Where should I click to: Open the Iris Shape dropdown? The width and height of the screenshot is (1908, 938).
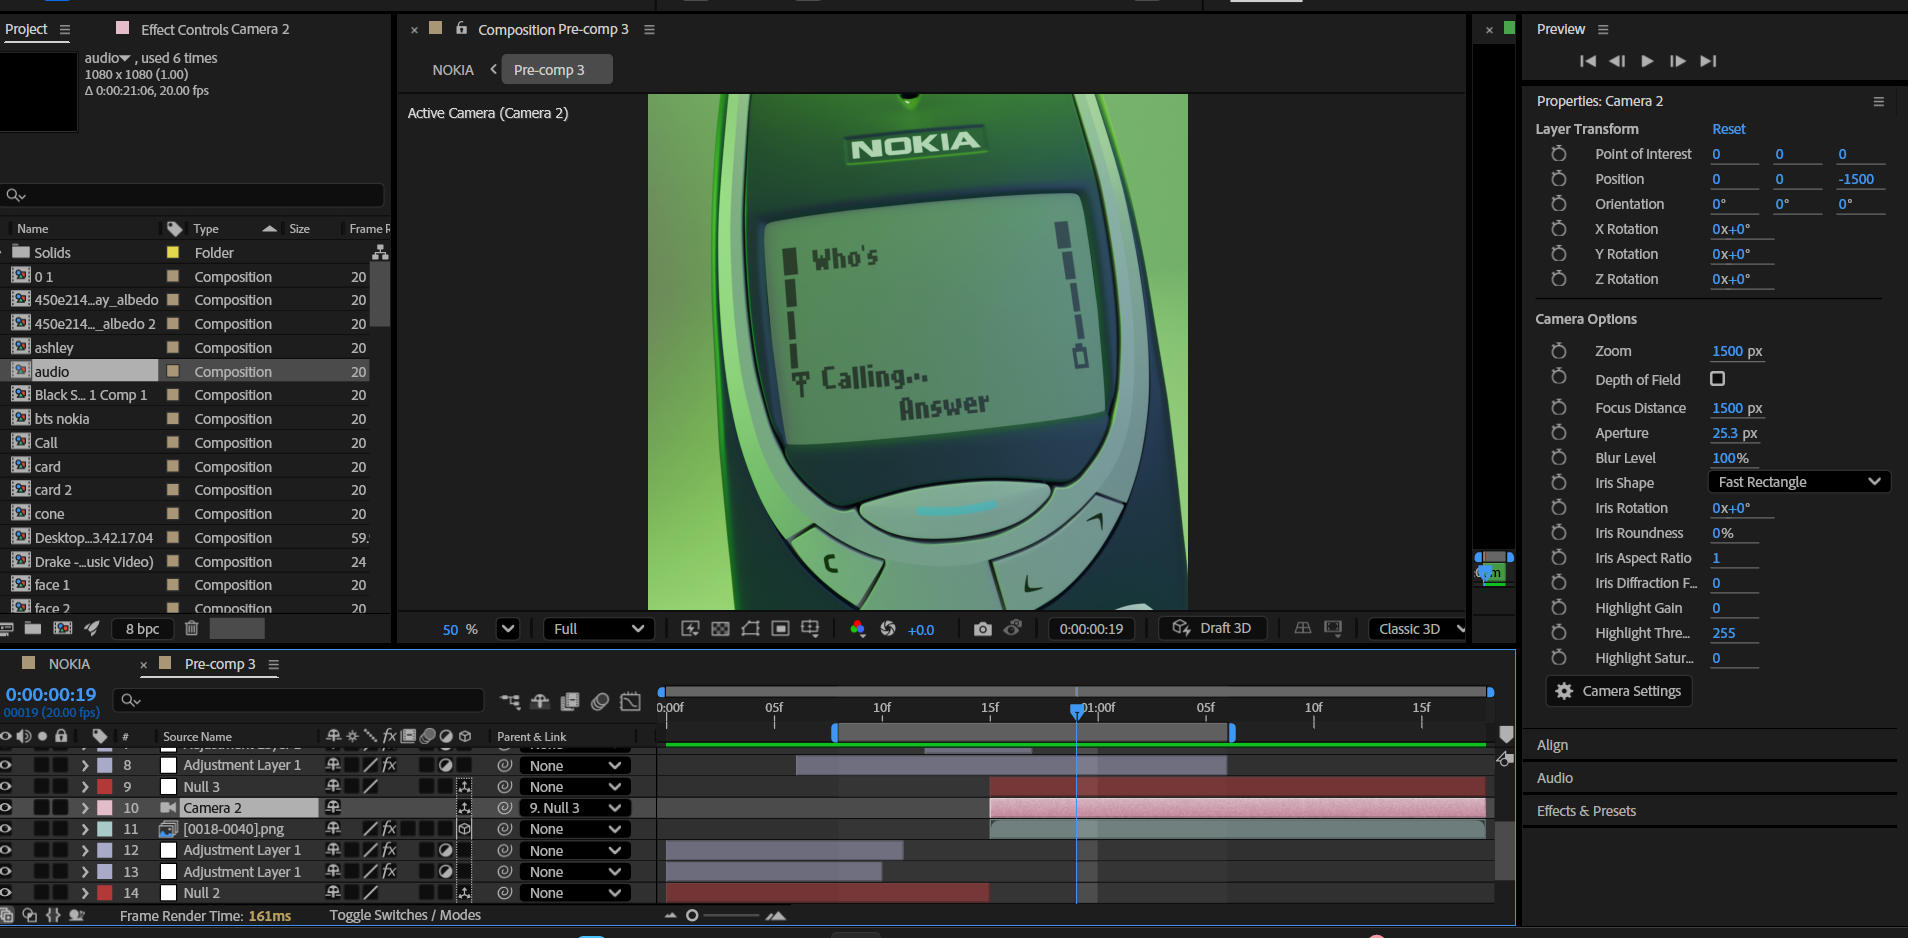[1798, 482]
